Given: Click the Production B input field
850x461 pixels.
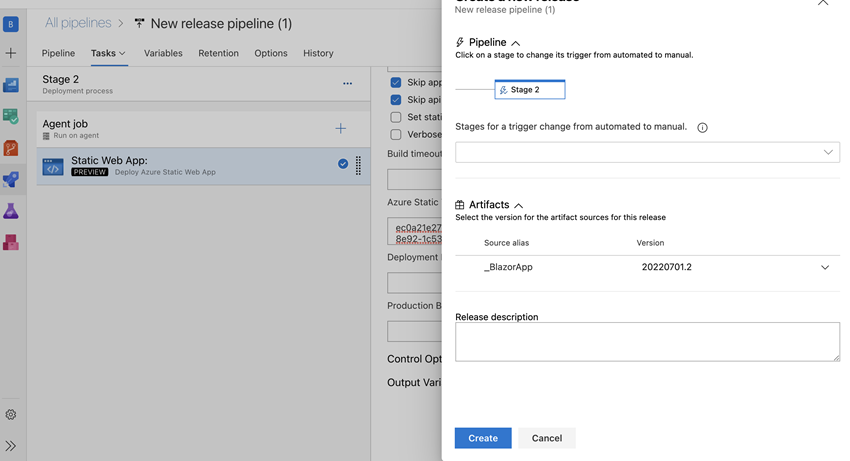Looking at the screenshot, I should (415, 331).
